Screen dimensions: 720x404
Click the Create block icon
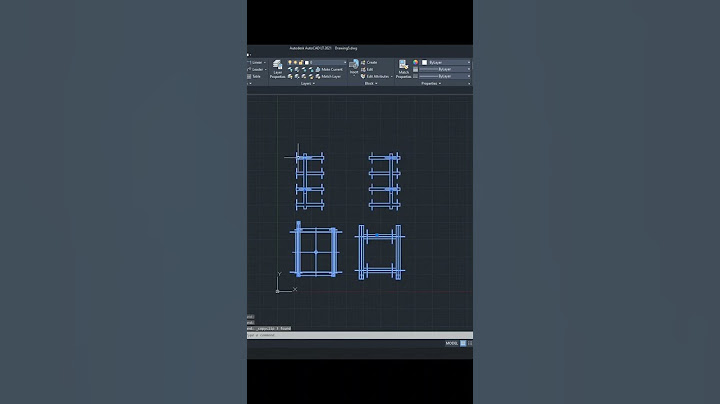click(x=363, y=62)
